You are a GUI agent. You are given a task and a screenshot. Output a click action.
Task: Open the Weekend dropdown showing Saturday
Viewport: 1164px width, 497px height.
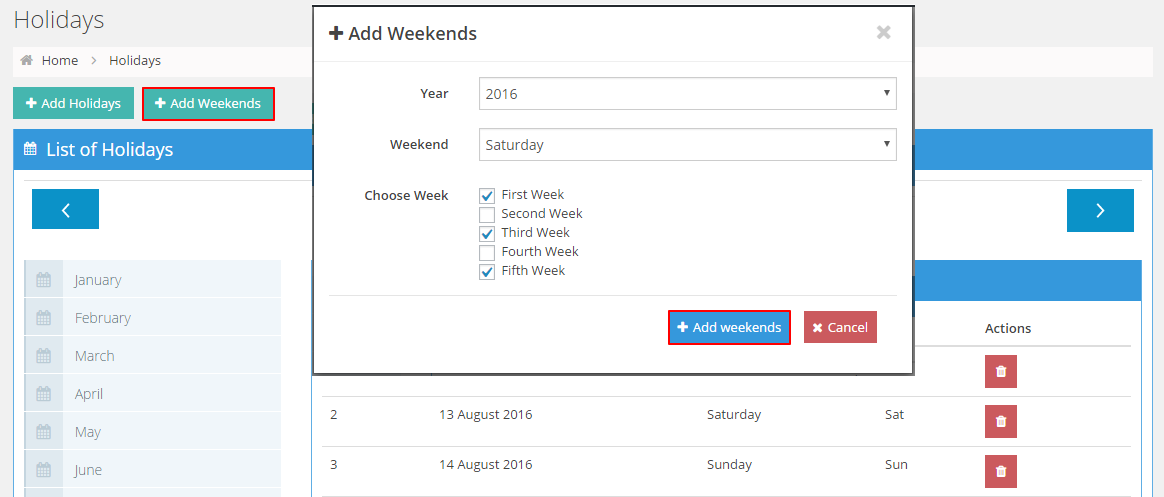point(687,145)
